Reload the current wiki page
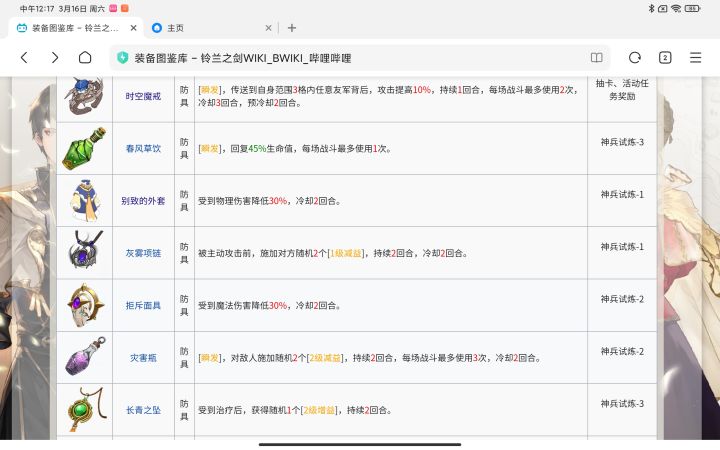720x450 pixels. (634, 58)
